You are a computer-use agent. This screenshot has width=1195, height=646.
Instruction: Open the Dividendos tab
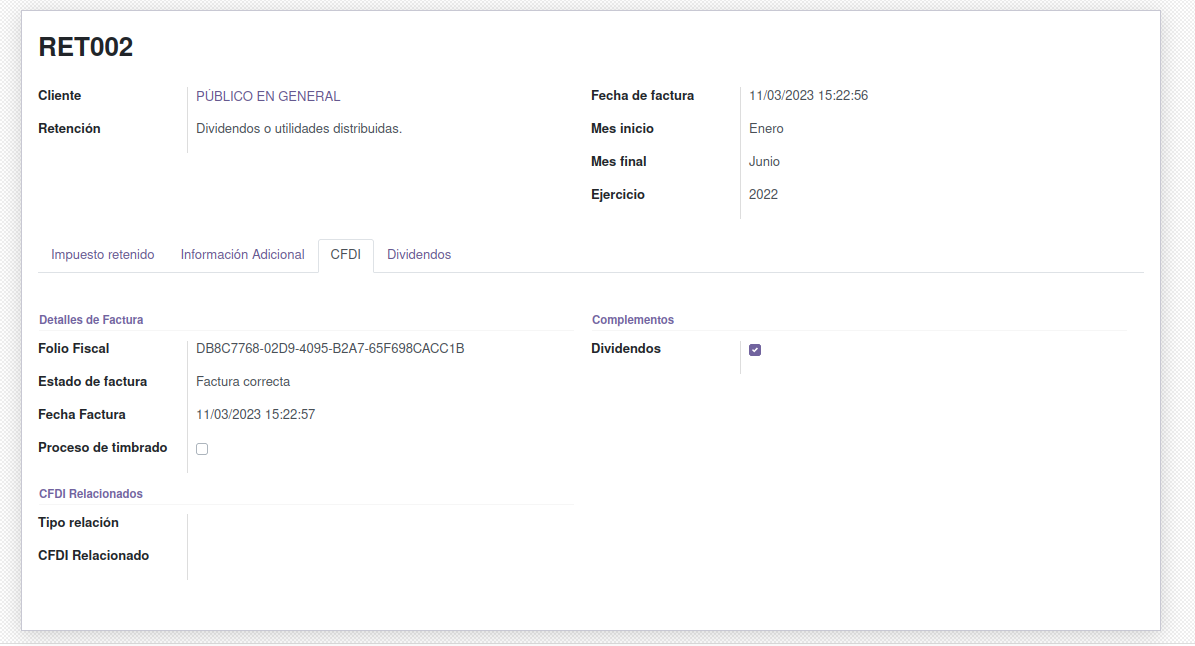(419, 255)
